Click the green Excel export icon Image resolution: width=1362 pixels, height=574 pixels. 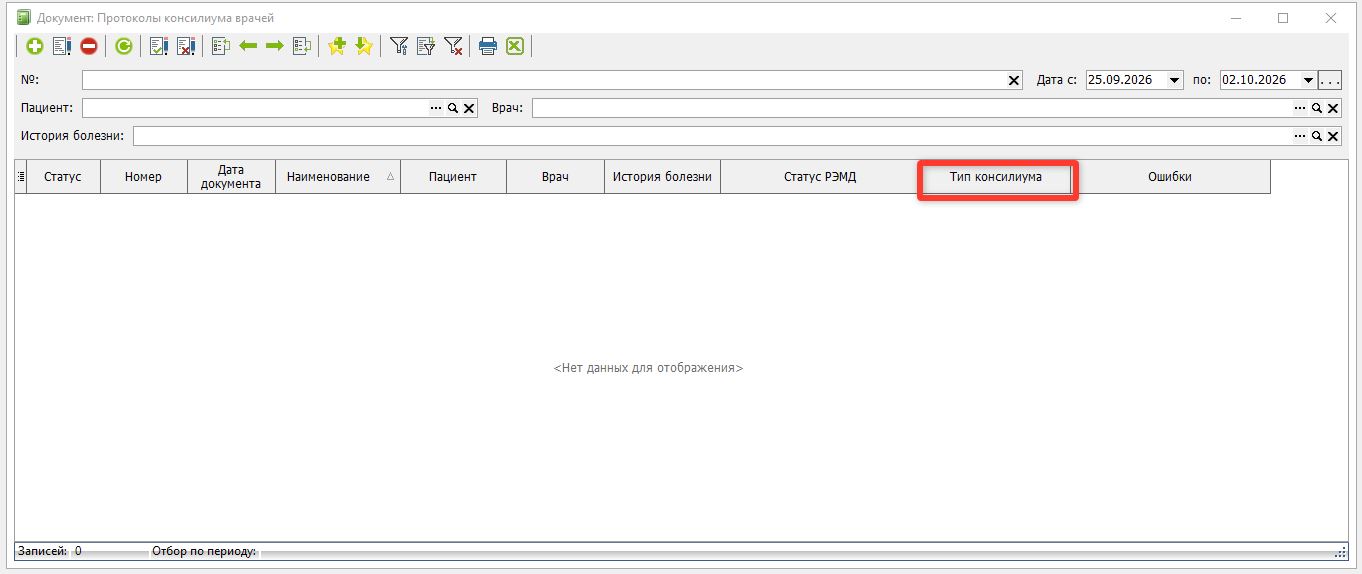pos(515,46)
